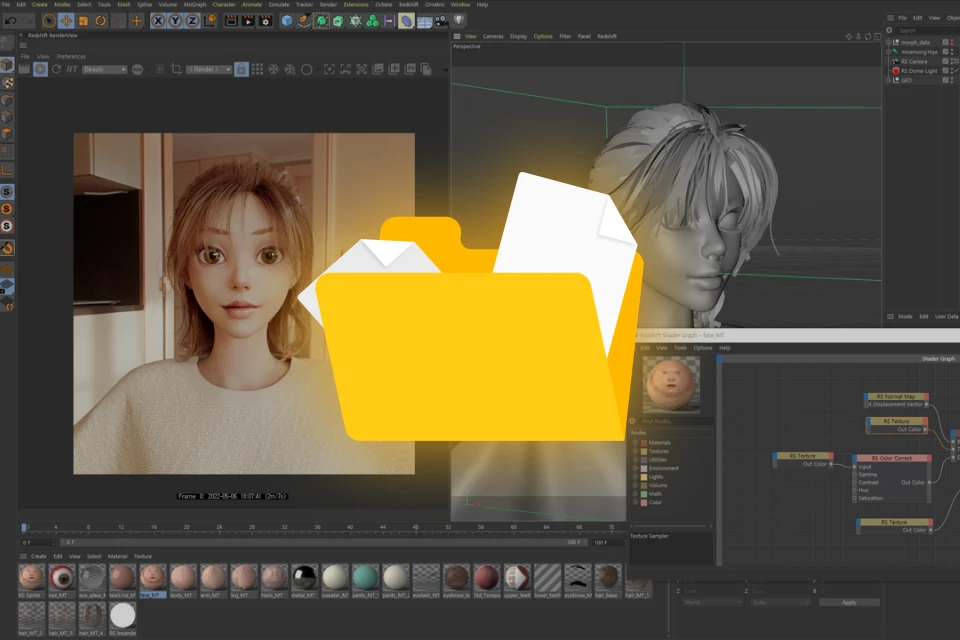Click the snowflake freeze icon in RenderView
960x640 pixels.
click(x=274, y=69)
